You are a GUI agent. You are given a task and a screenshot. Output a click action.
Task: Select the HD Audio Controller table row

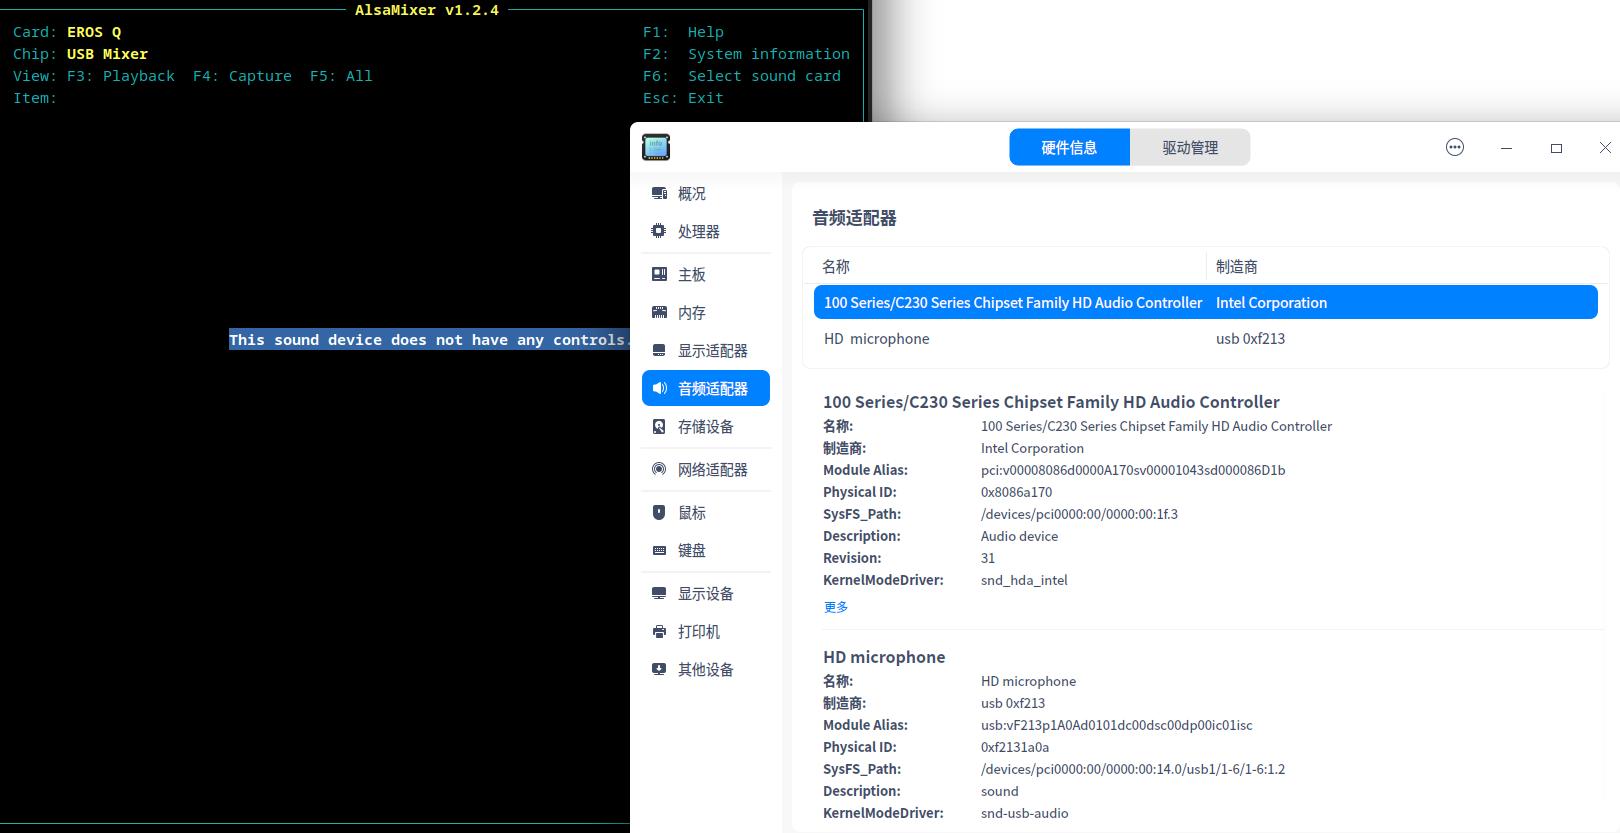[x=1205, y=302]
